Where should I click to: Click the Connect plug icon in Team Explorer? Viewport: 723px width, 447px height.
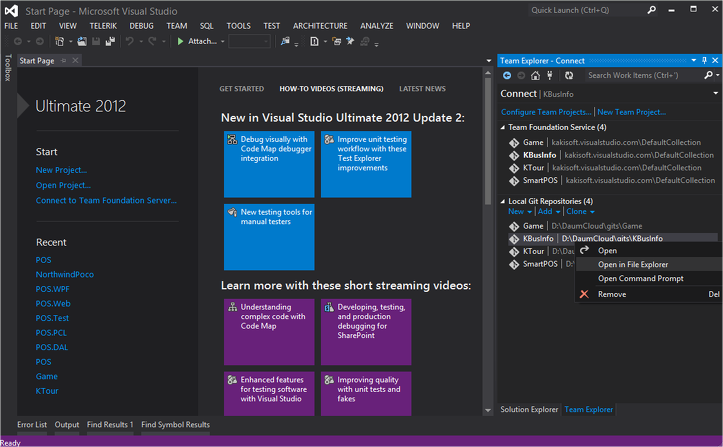550,75
